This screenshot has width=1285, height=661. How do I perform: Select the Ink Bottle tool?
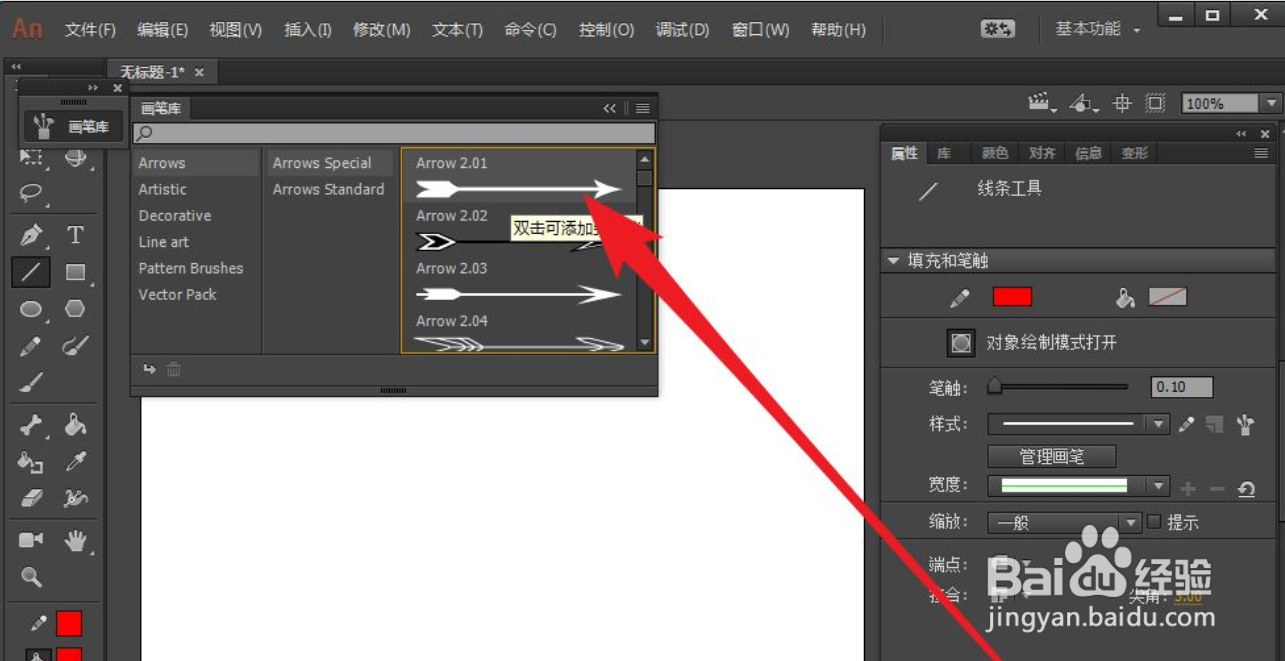(x=31, y=462)
